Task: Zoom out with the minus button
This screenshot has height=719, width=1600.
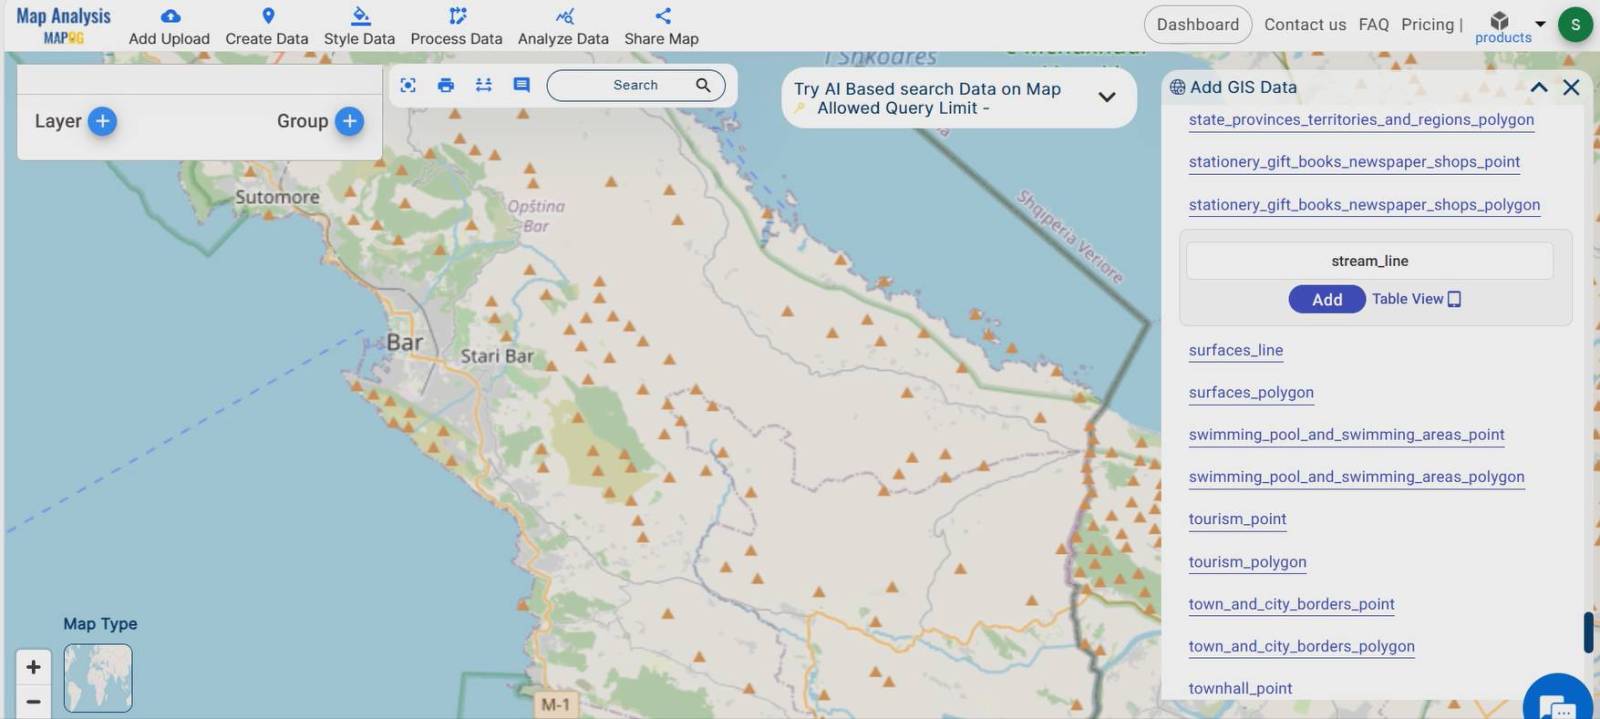Action: [33, 700]
